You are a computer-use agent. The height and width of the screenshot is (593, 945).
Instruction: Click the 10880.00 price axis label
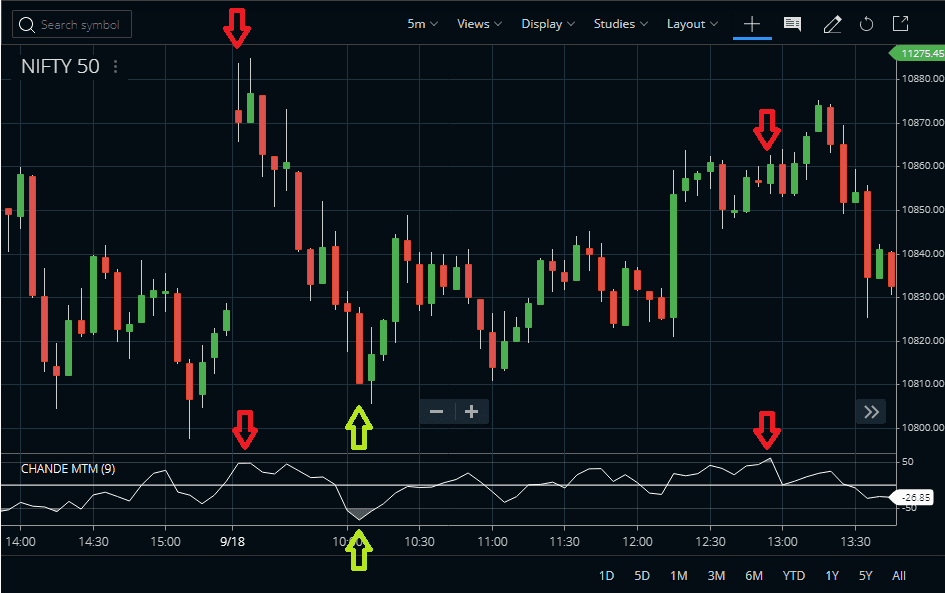pyautogui.click(x=922, y=78)
